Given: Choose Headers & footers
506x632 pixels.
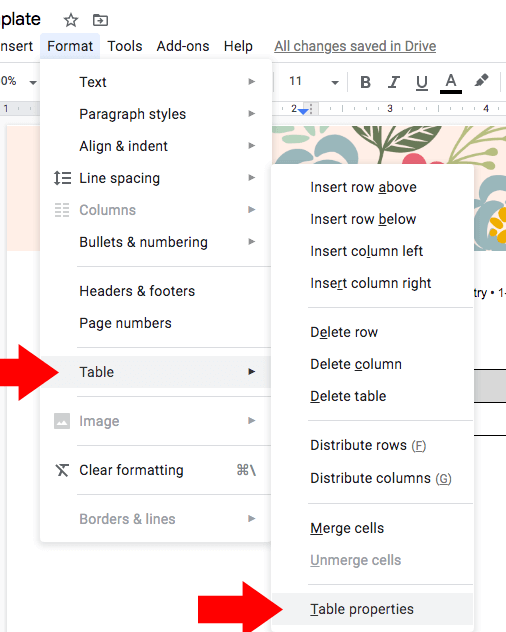Looking at the screenshot, I should pyautogui.click(x=156, y=291).
